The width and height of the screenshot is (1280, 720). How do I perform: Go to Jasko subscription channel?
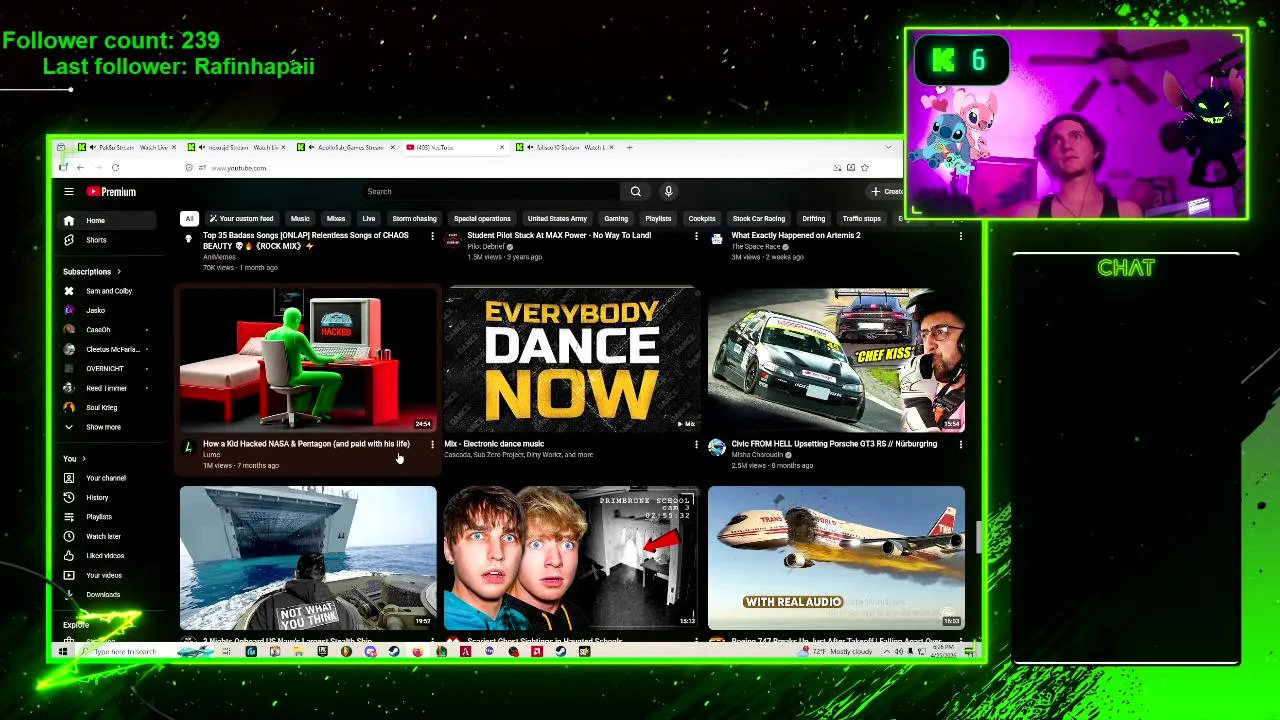click(x=108, y=310)
